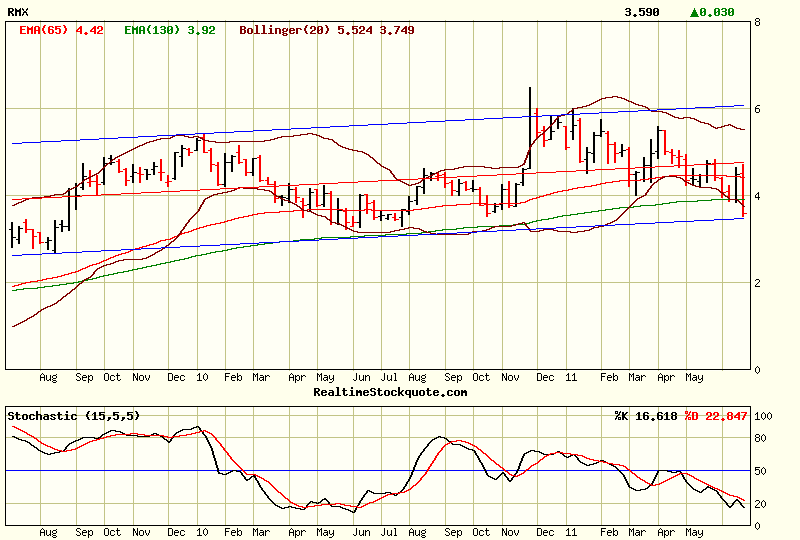This screenshot has width=800, height=540.
Task: Click the Jun label under the price chart
Action: pyautogui.click(x=362, y=378)
